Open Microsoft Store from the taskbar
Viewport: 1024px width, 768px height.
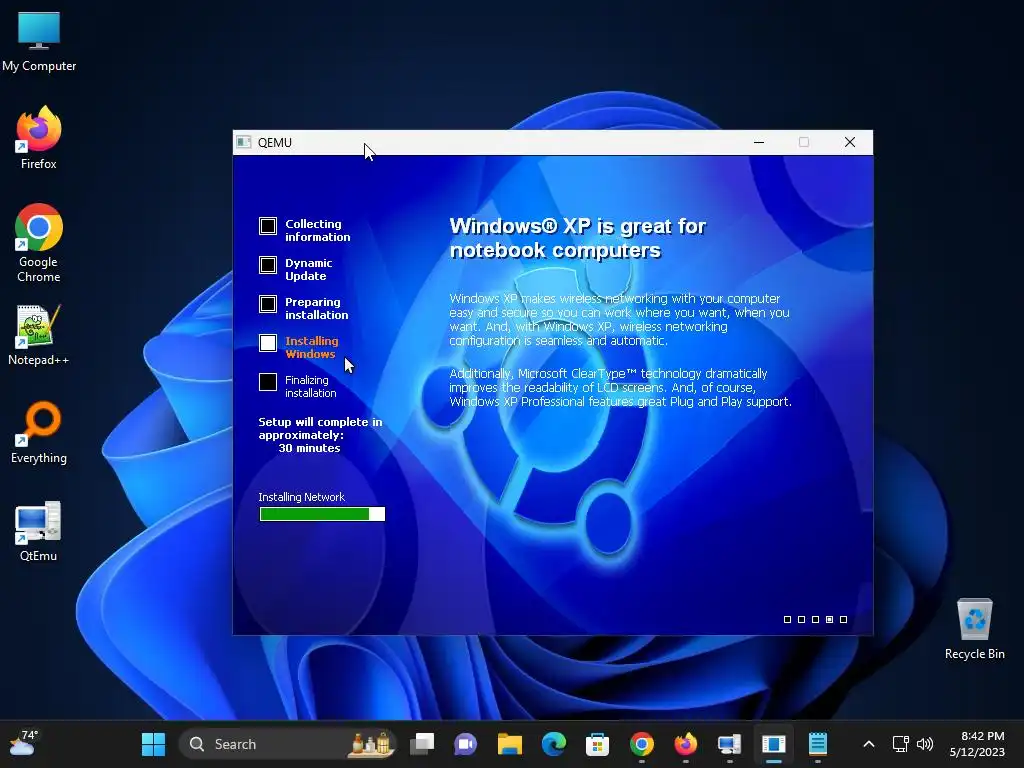(x=597, y=744)
